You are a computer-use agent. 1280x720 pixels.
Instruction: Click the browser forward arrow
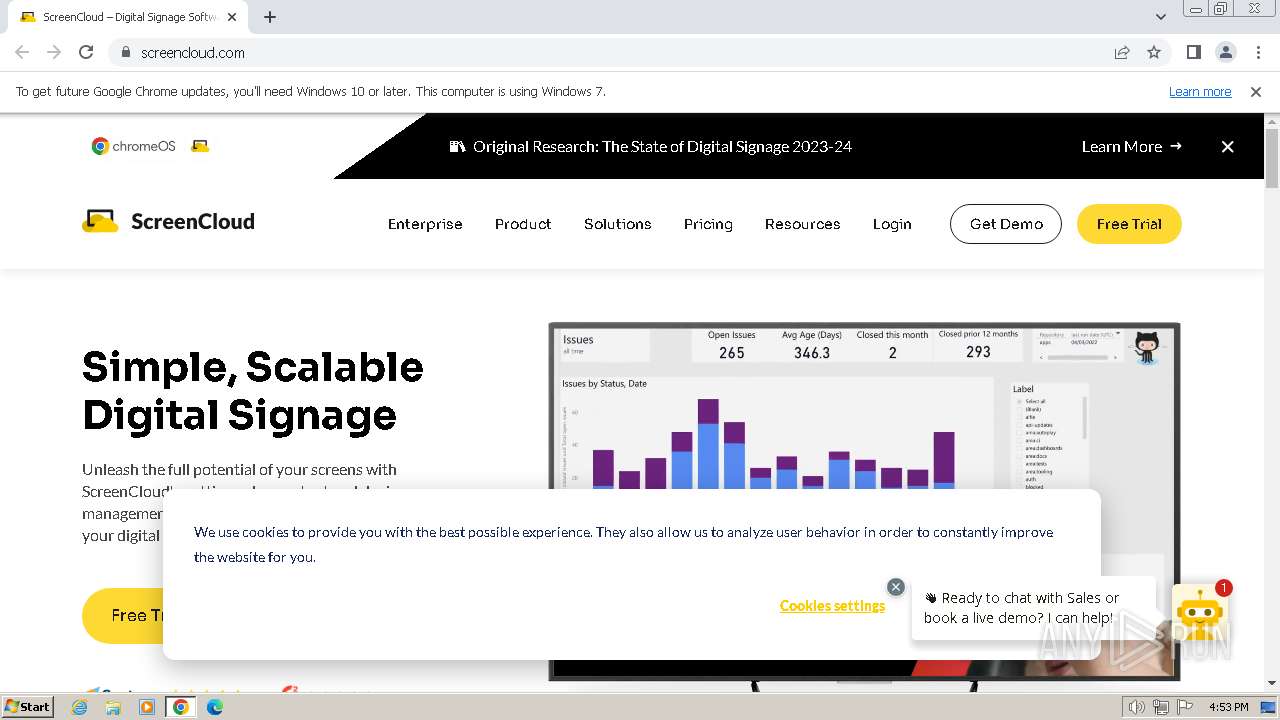tap(54, 53)
